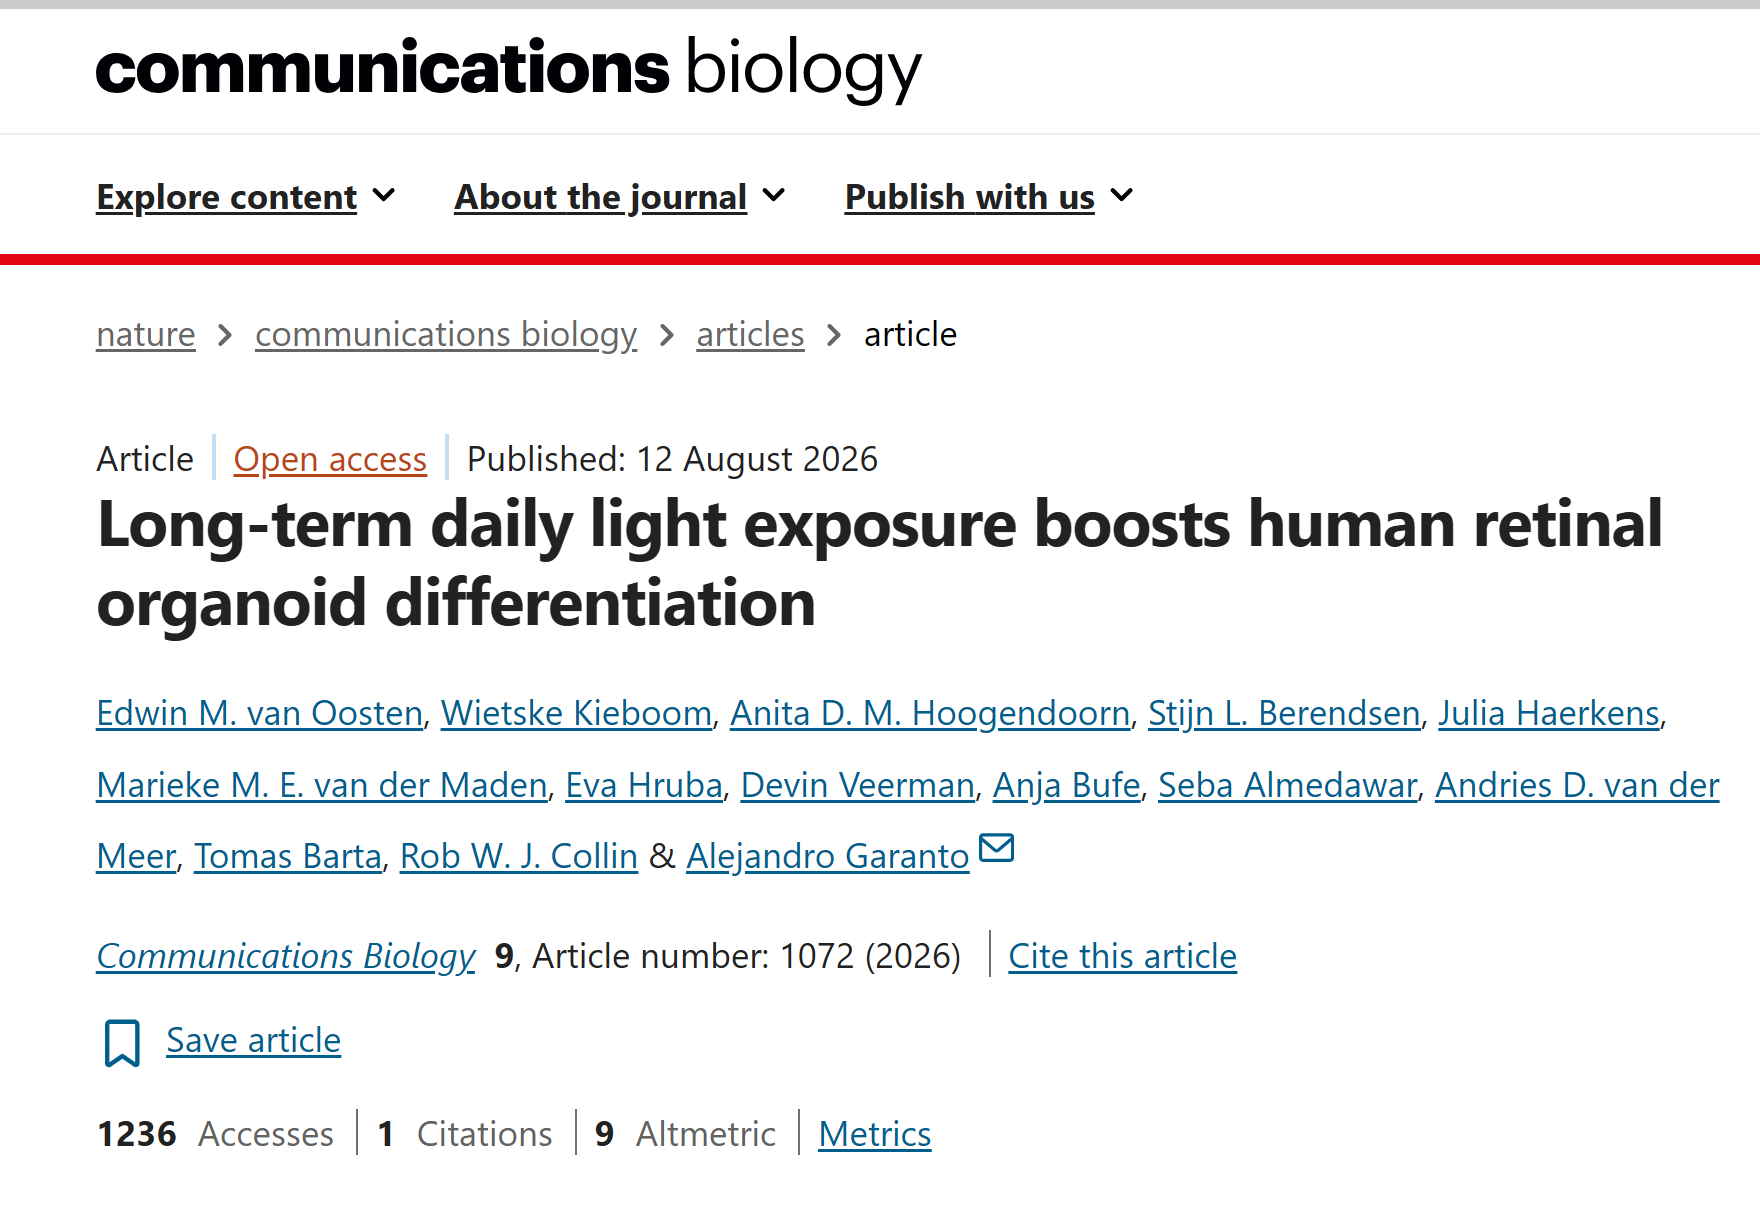
Task: Open the Metrics link
Action: point(875,1134)
